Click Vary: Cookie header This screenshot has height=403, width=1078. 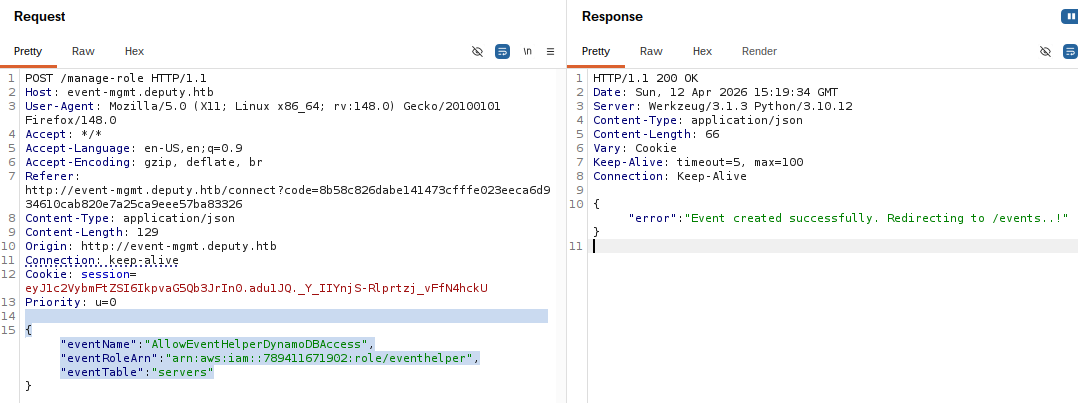coord(635,148)
